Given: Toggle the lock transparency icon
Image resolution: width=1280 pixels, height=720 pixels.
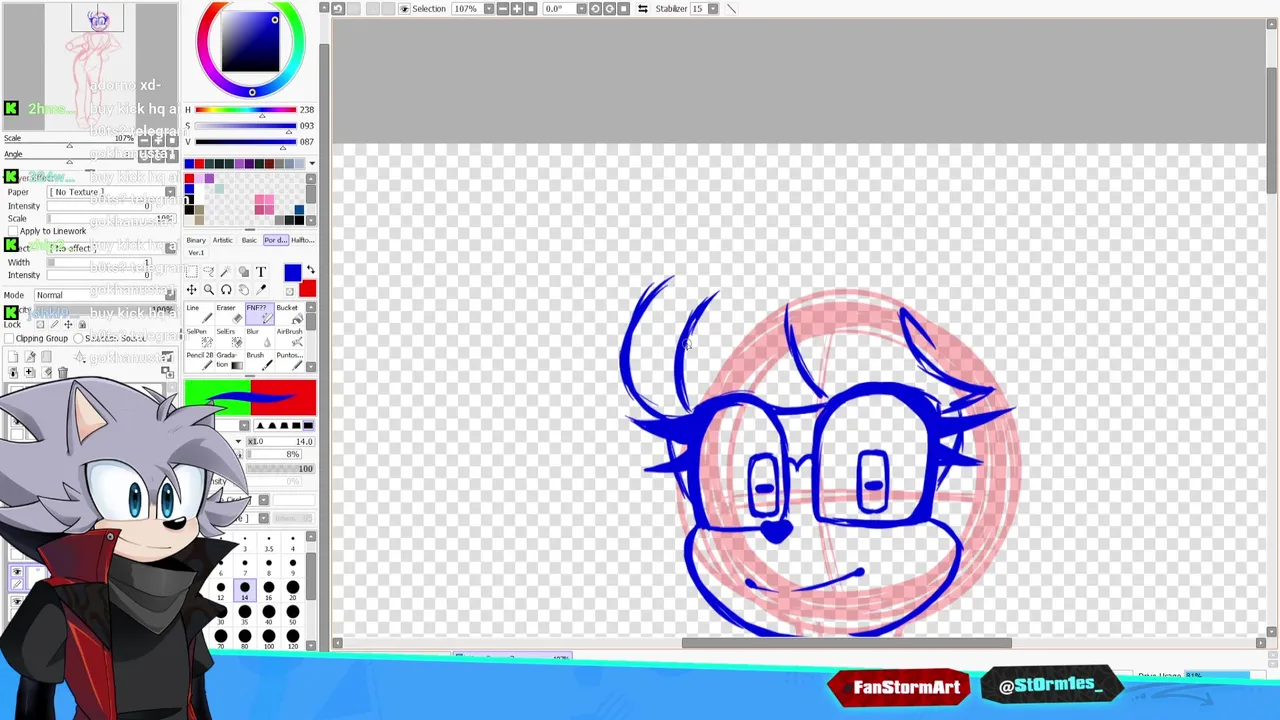Looking at the screenshot, I should [40, 324].
